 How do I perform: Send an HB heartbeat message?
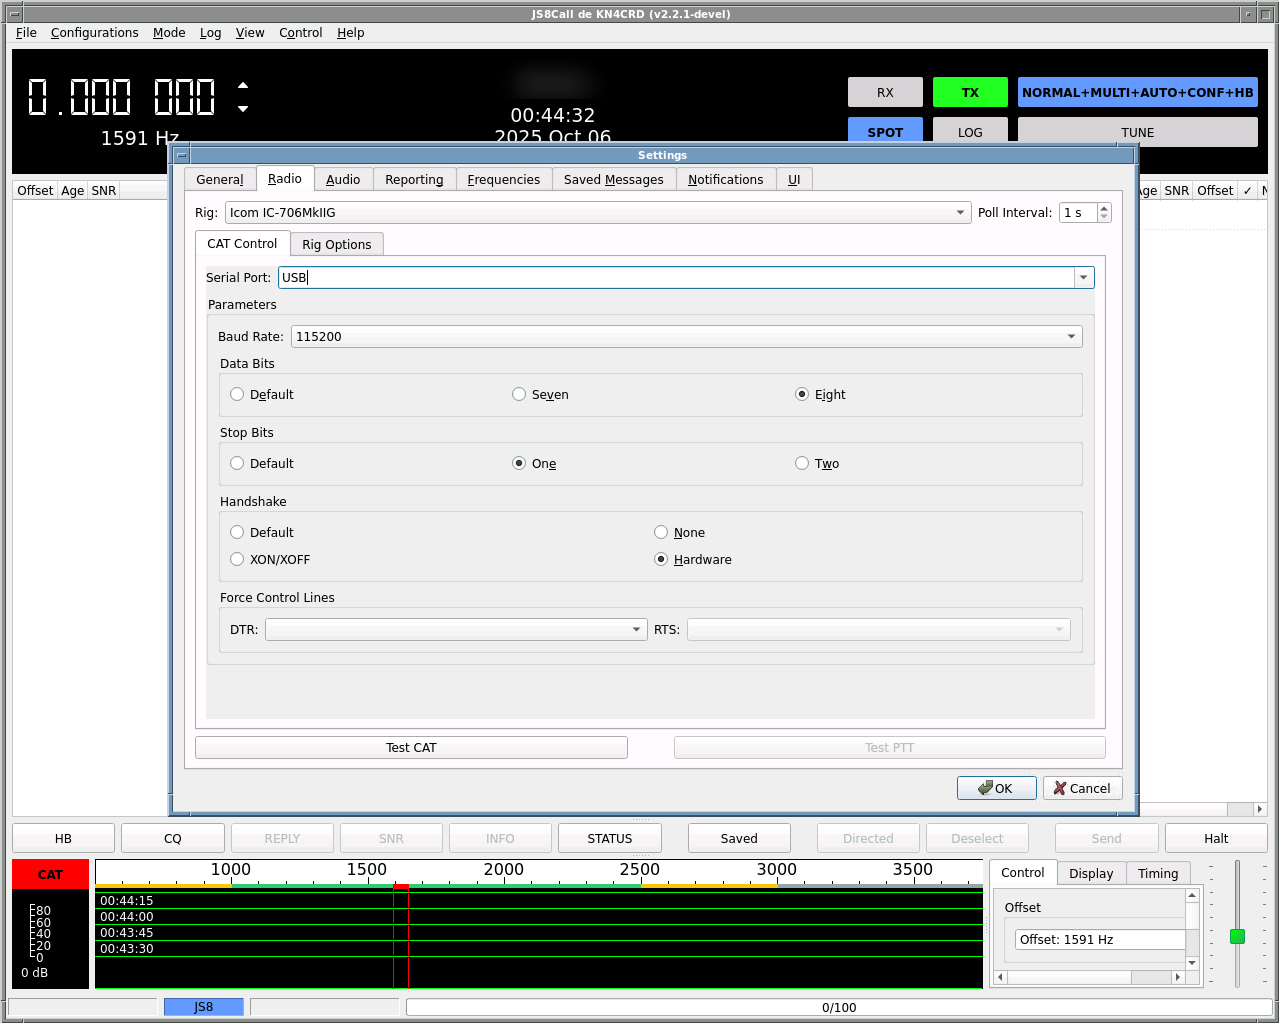coord(63,837)
